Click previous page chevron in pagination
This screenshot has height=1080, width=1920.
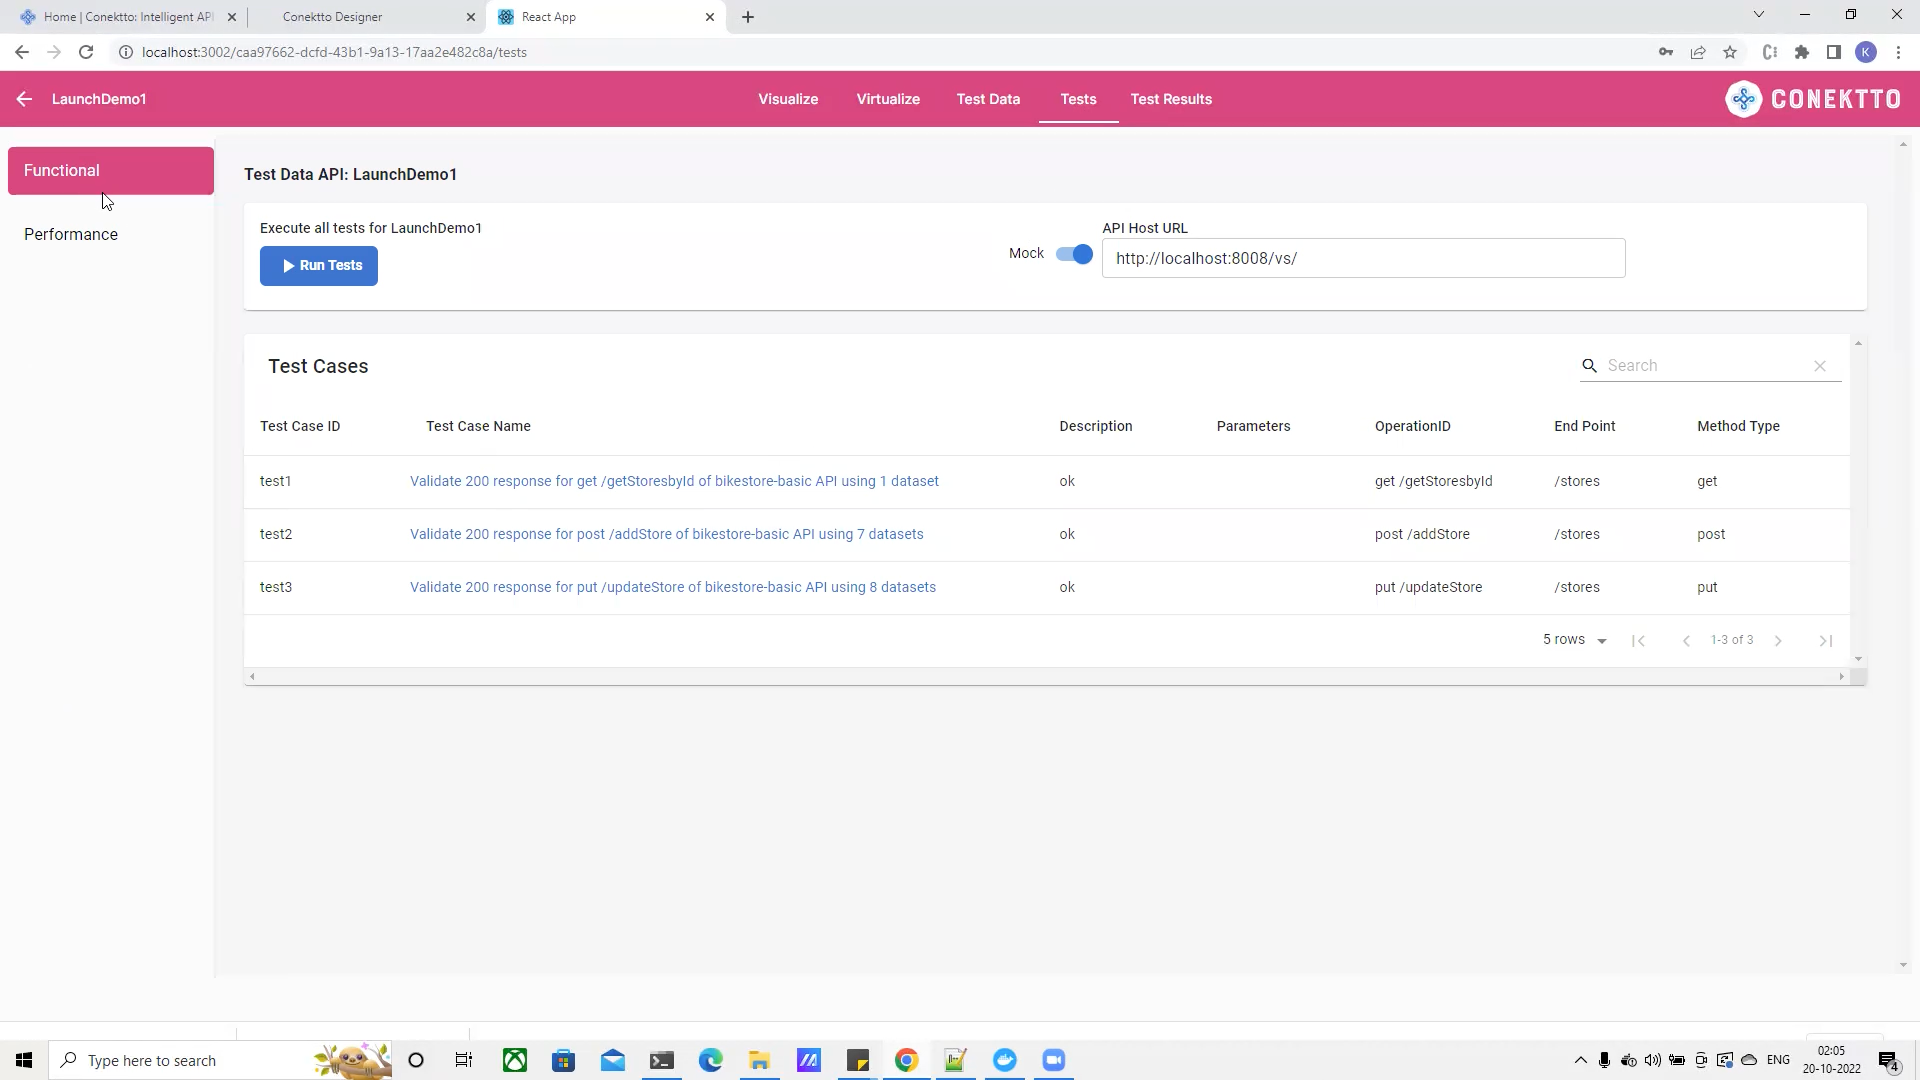coord(1686,641)
